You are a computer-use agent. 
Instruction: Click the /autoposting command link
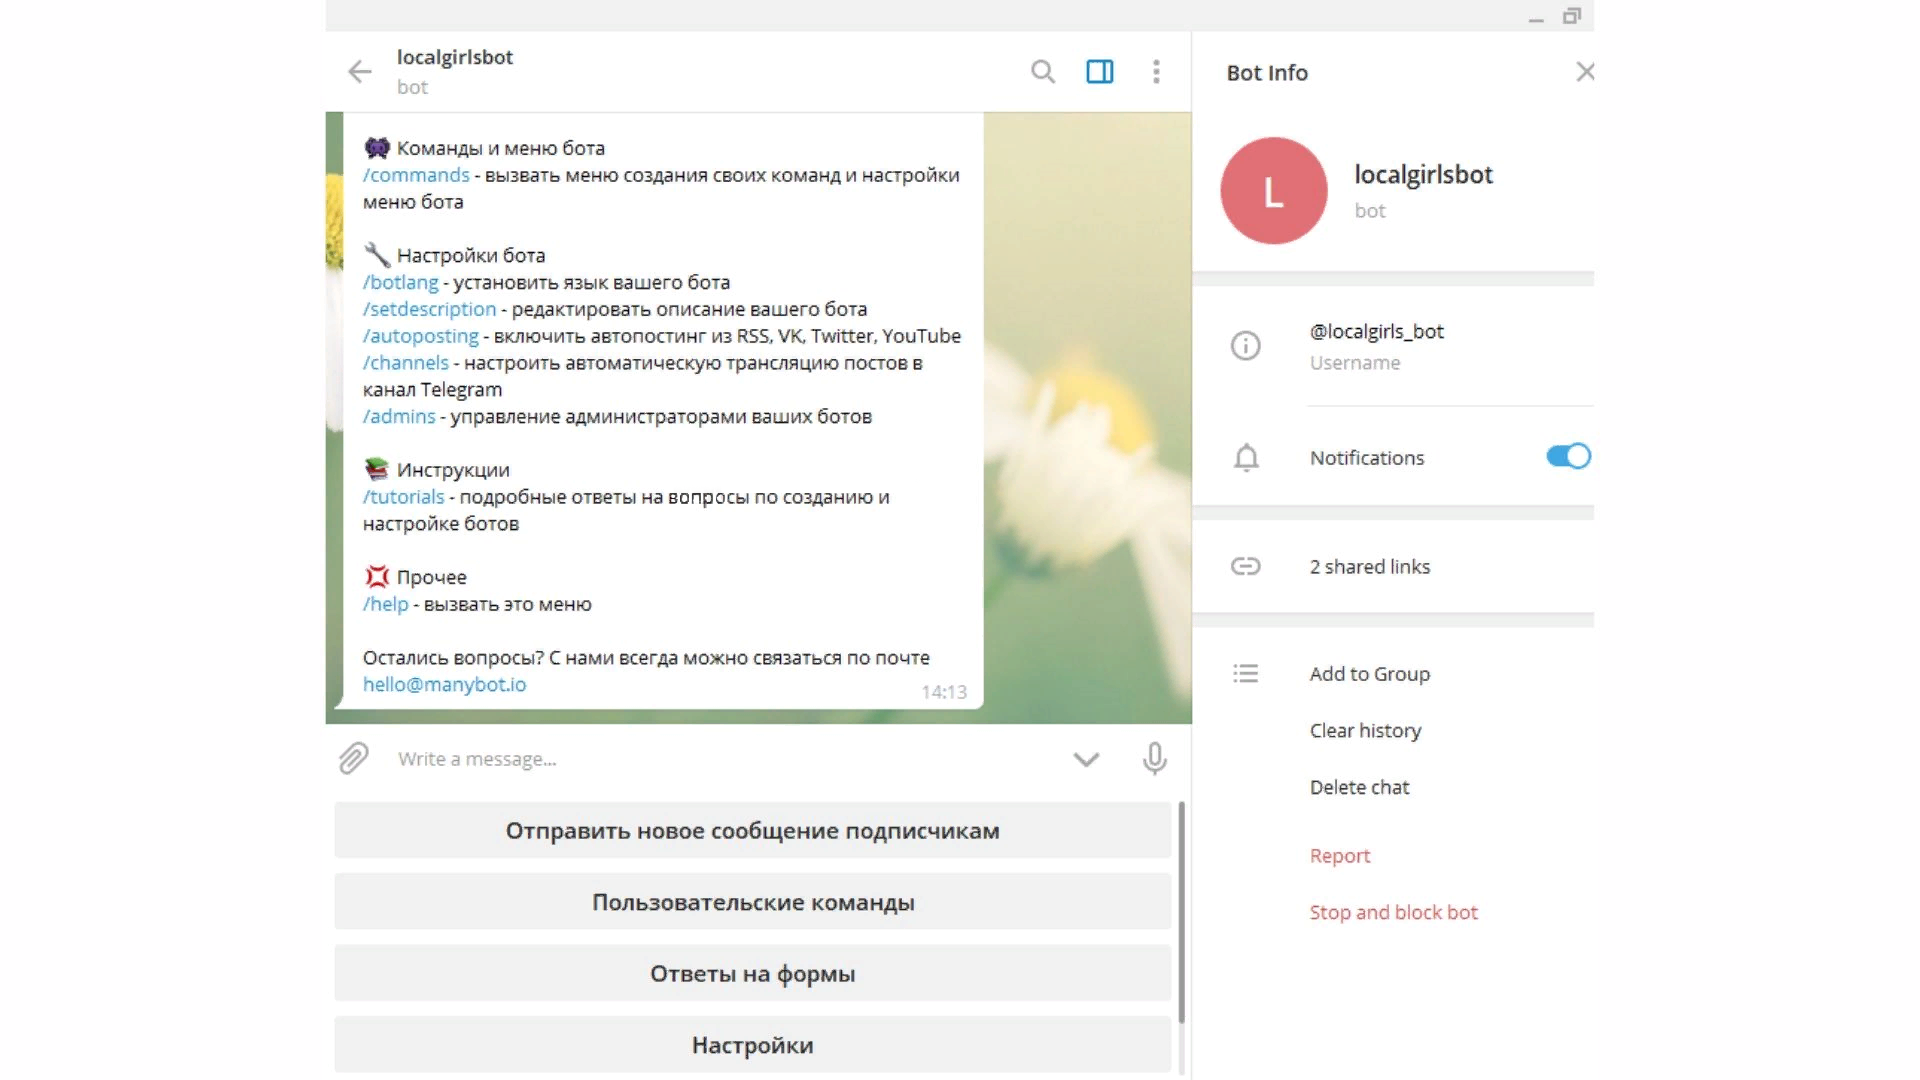(x=421, y=337)
